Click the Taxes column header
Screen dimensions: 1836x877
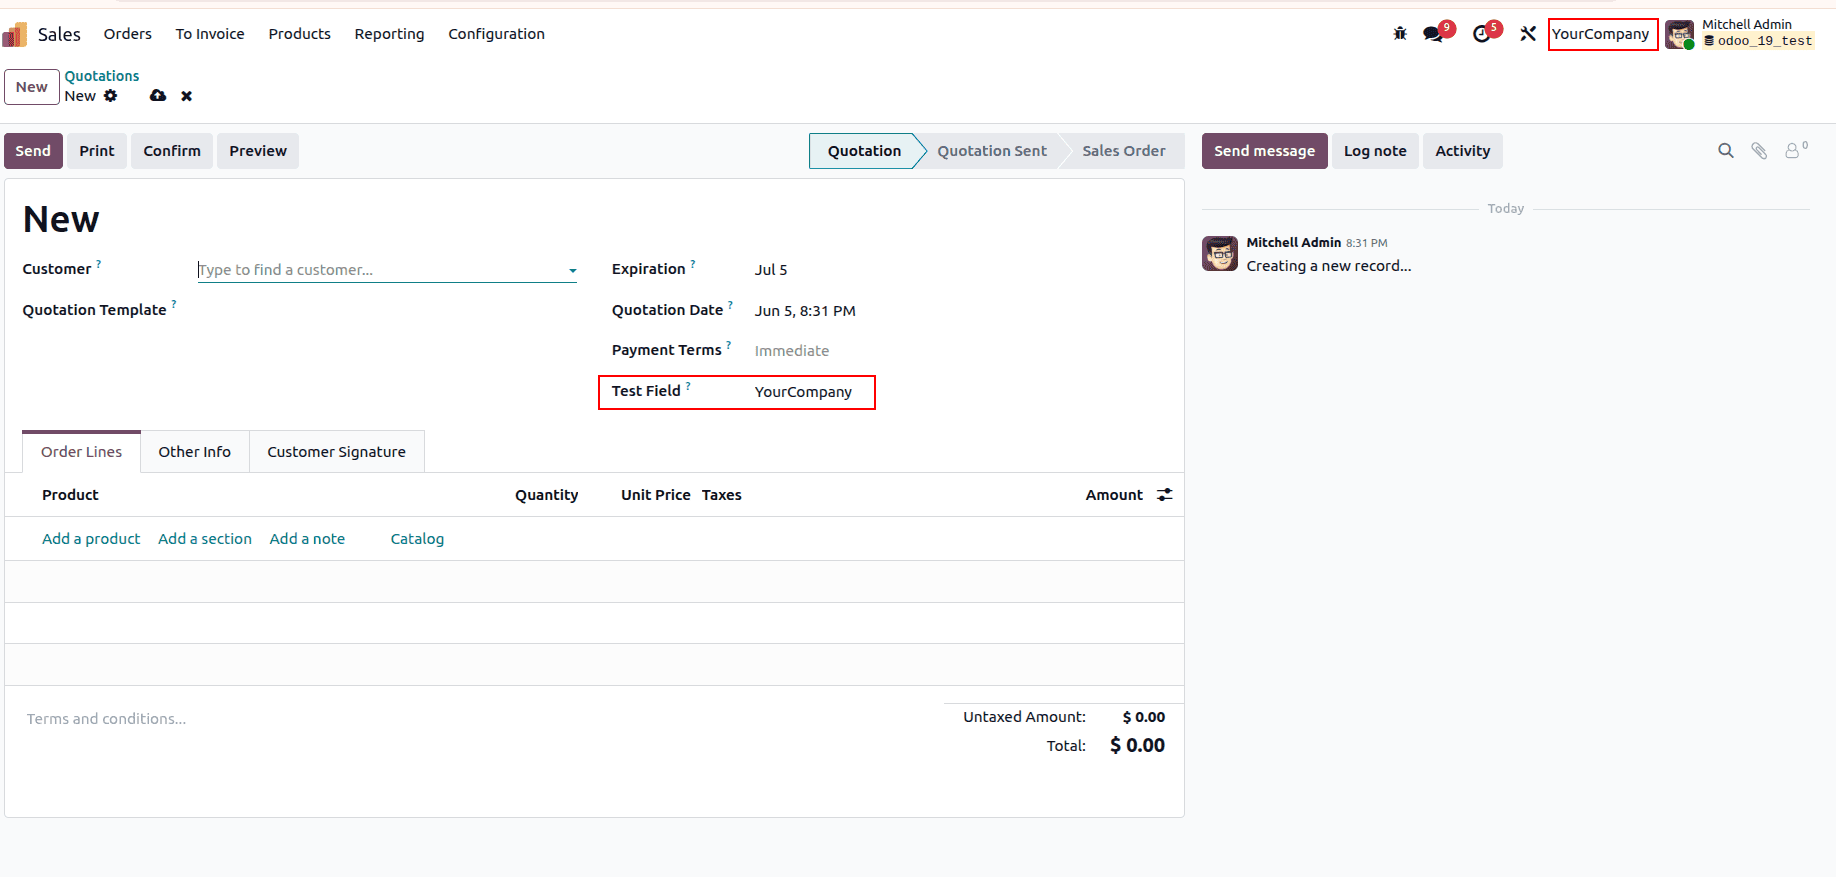721,495
